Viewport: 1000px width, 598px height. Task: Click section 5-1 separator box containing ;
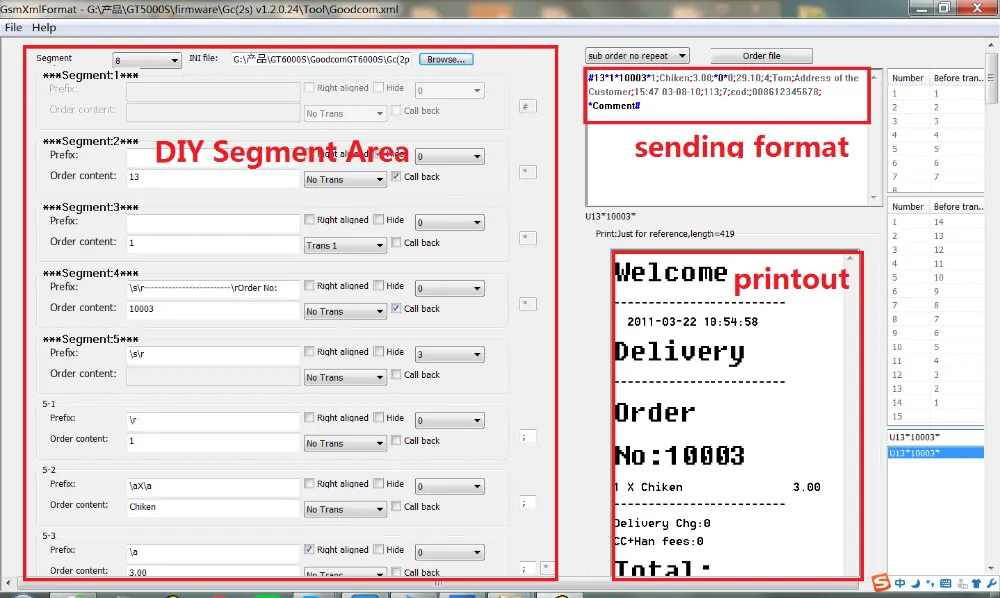click(x=527, y=437)
